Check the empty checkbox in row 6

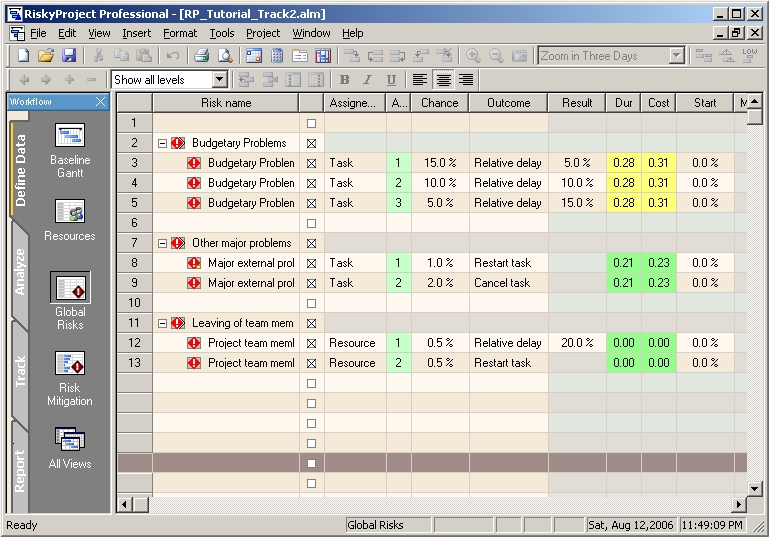point(311,223)
